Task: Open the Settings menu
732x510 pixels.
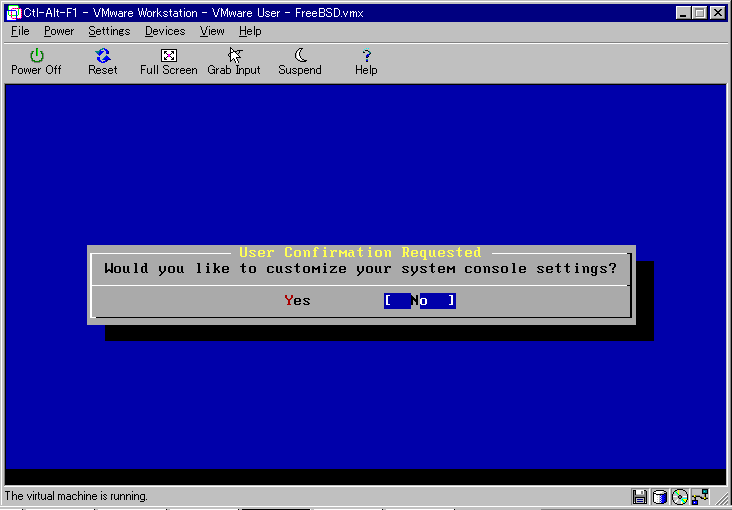Action: pos(109,31)
